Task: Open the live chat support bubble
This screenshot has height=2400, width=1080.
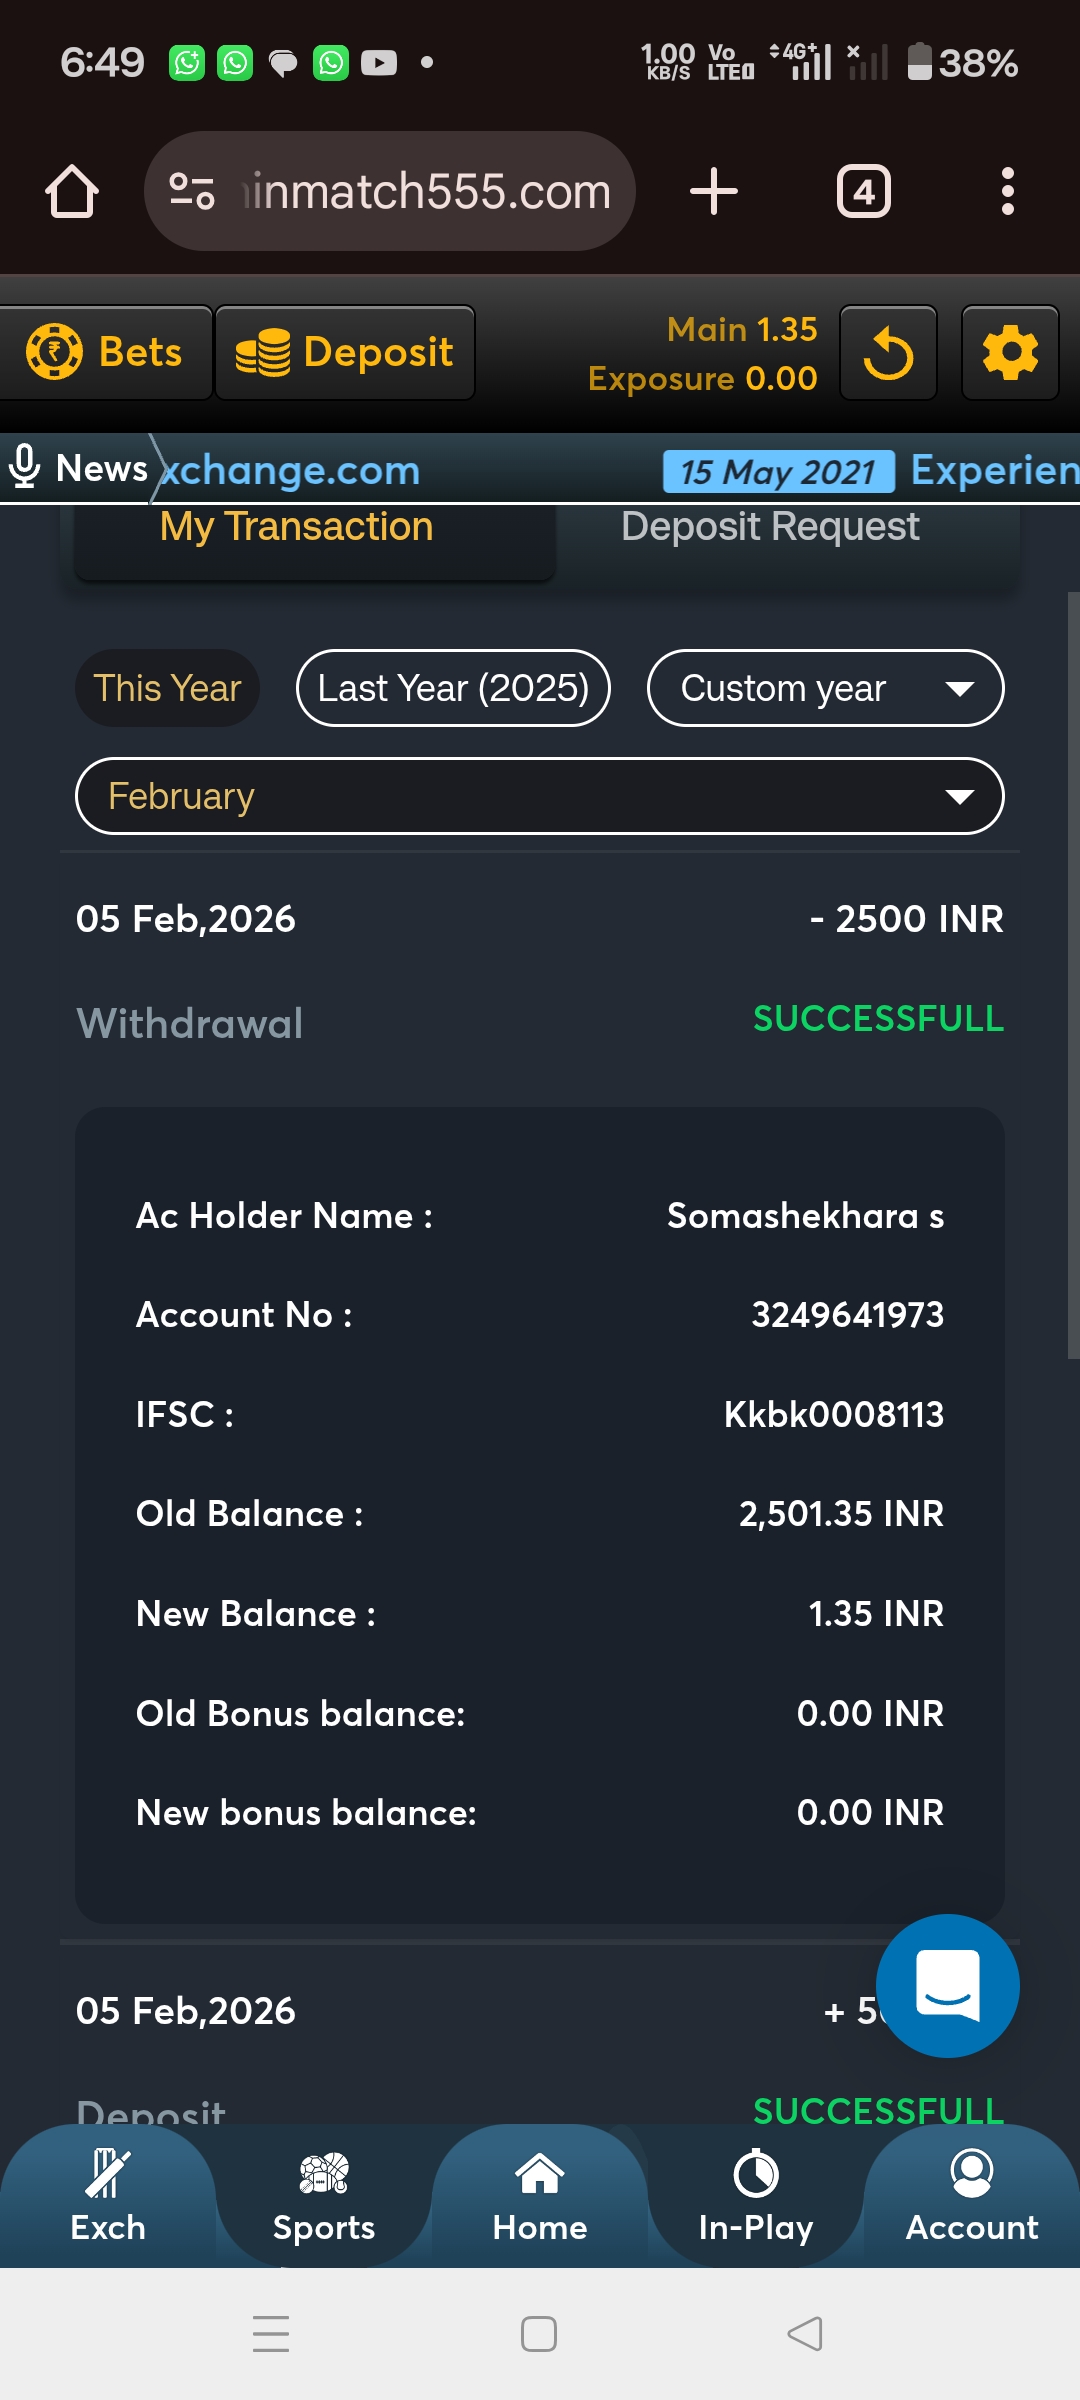Action: (947, 1985)
